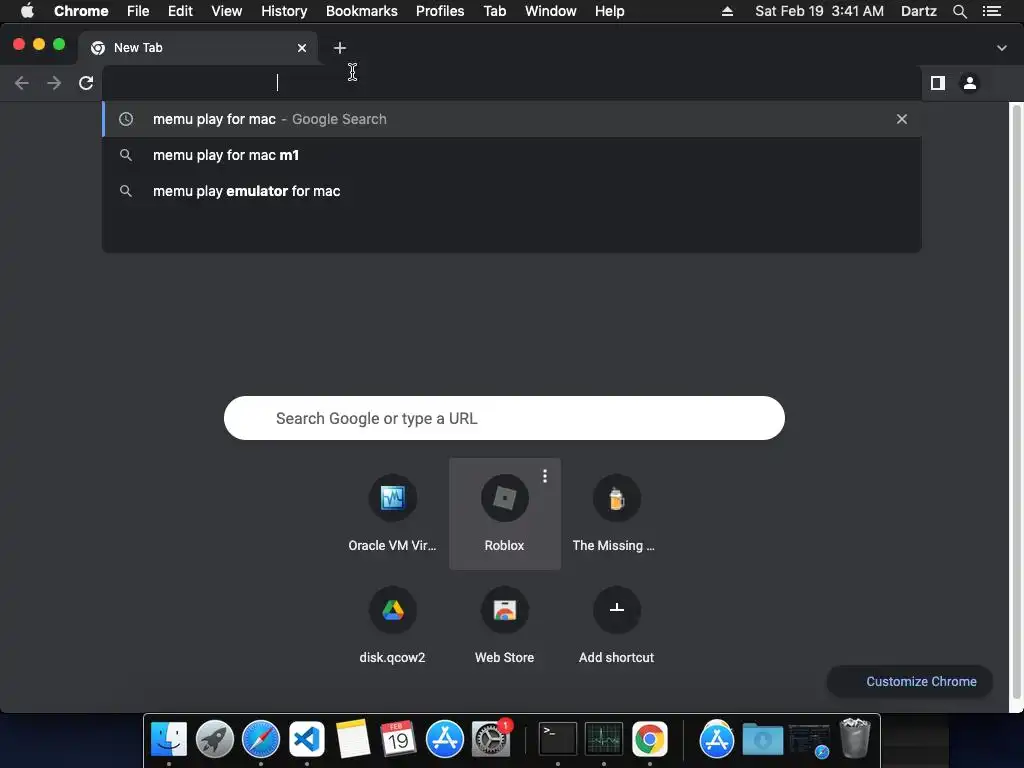This screenshot has height=768, width=1024.
Task: Click the eject icon in menu bar
Action: click(728, 11)
